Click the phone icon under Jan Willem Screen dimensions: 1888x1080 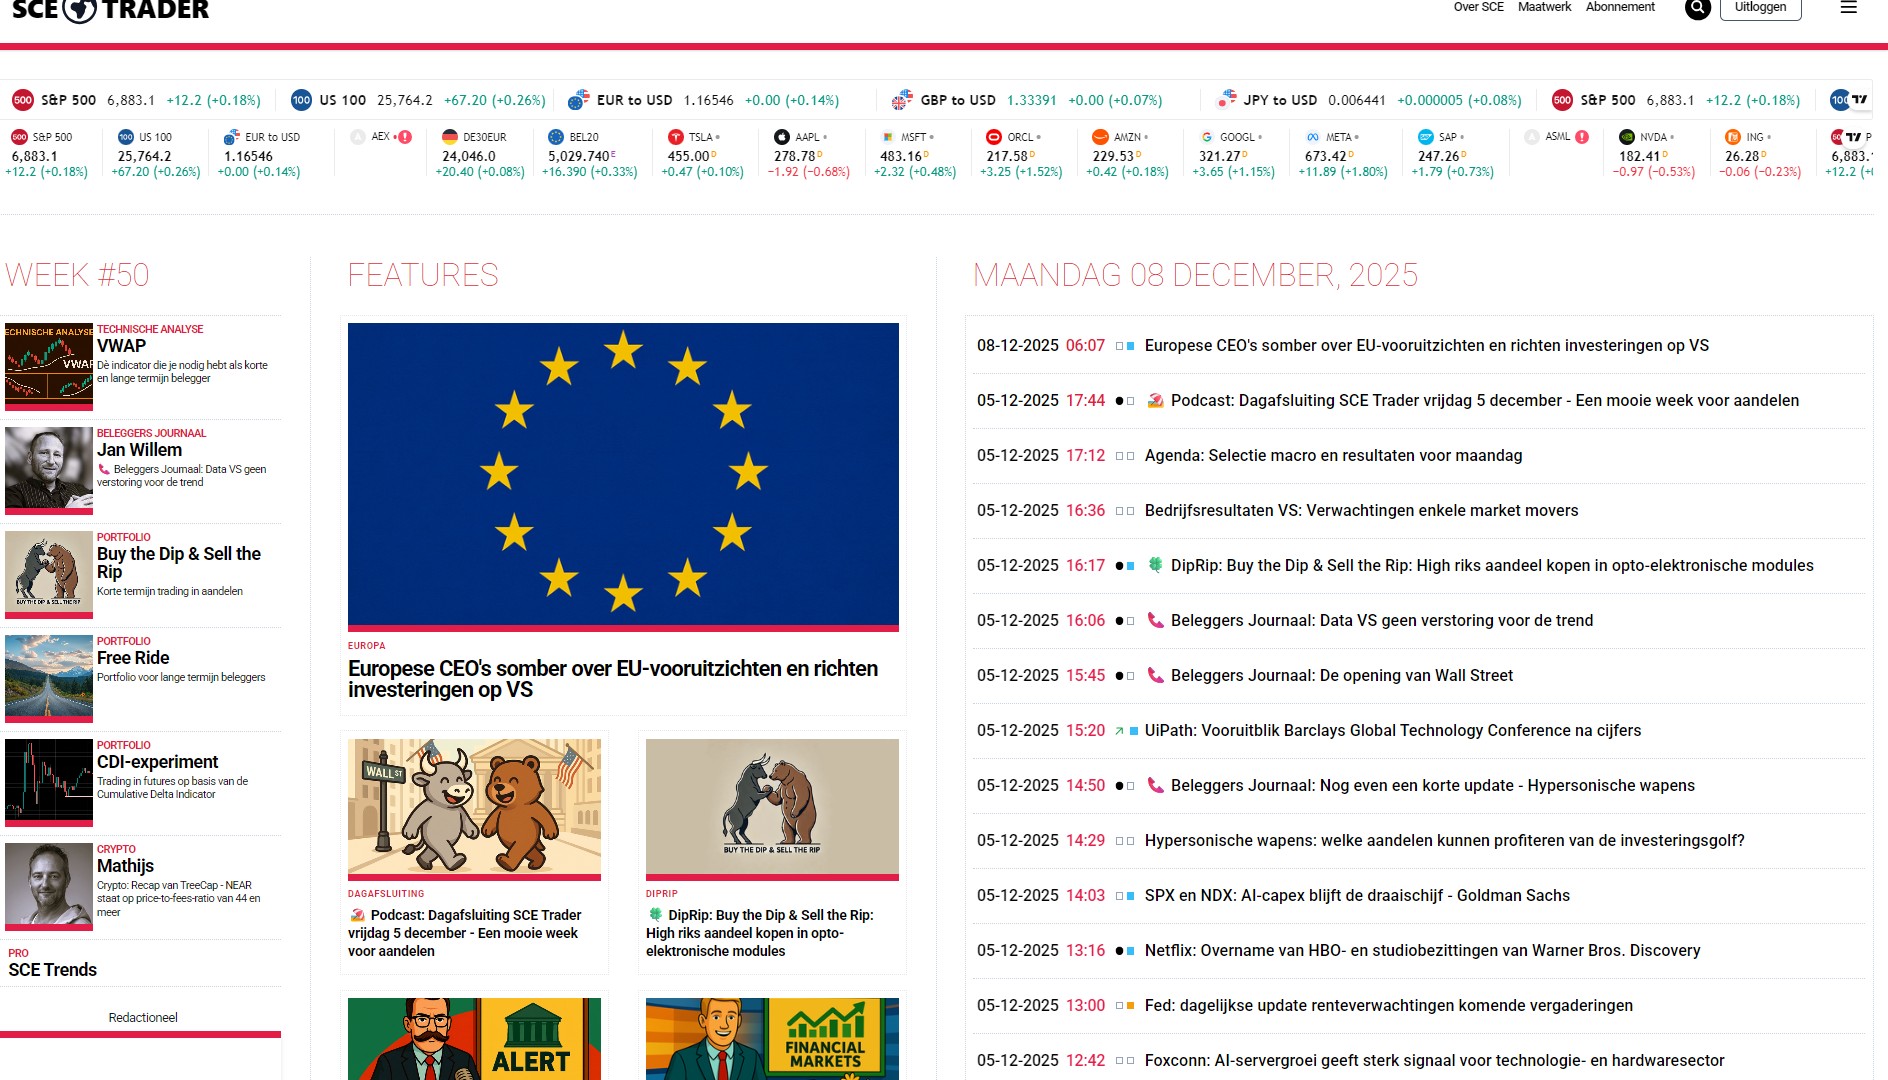[x=103, y=470]
